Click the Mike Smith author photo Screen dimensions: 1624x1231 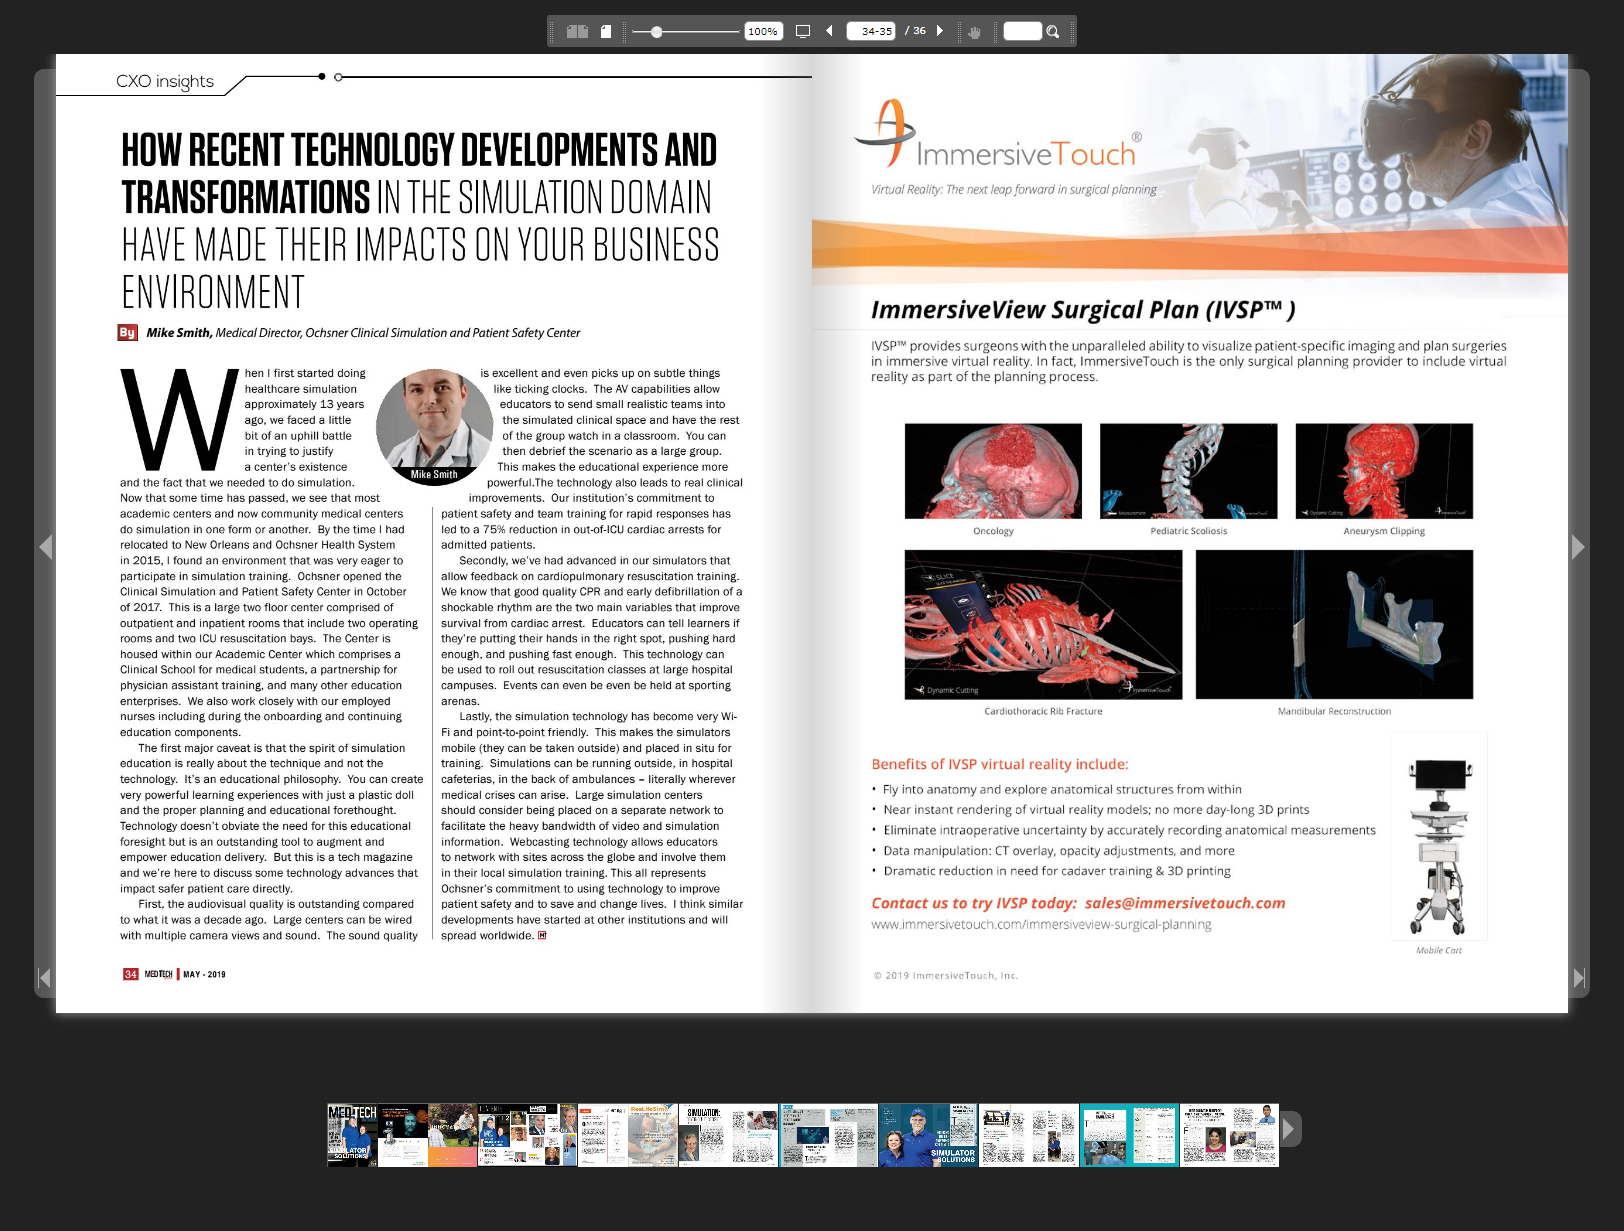click(434, 426)
